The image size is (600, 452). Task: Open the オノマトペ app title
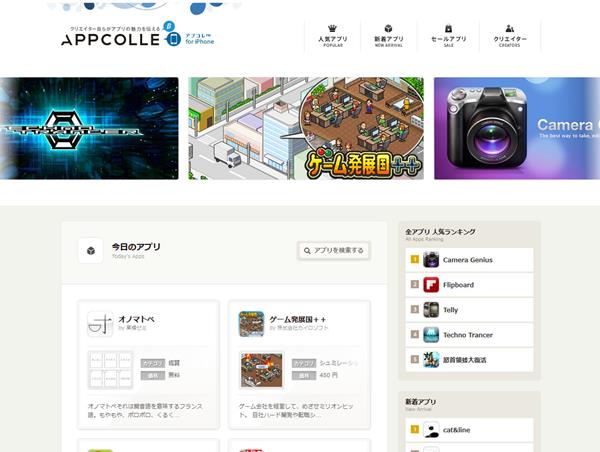pyautogui.click(x=137, y=319)
